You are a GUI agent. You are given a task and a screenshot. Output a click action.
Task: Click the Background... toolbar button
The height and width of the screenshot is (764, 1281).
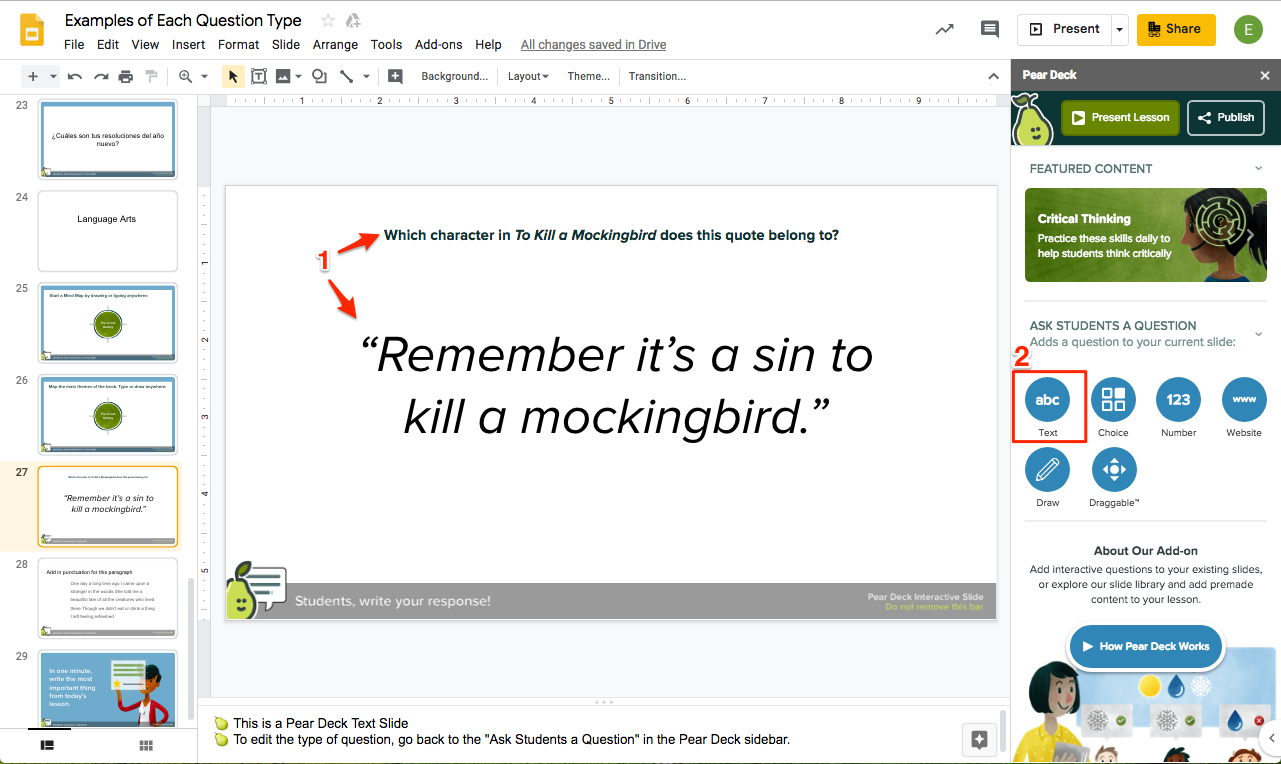click(455, 76)
